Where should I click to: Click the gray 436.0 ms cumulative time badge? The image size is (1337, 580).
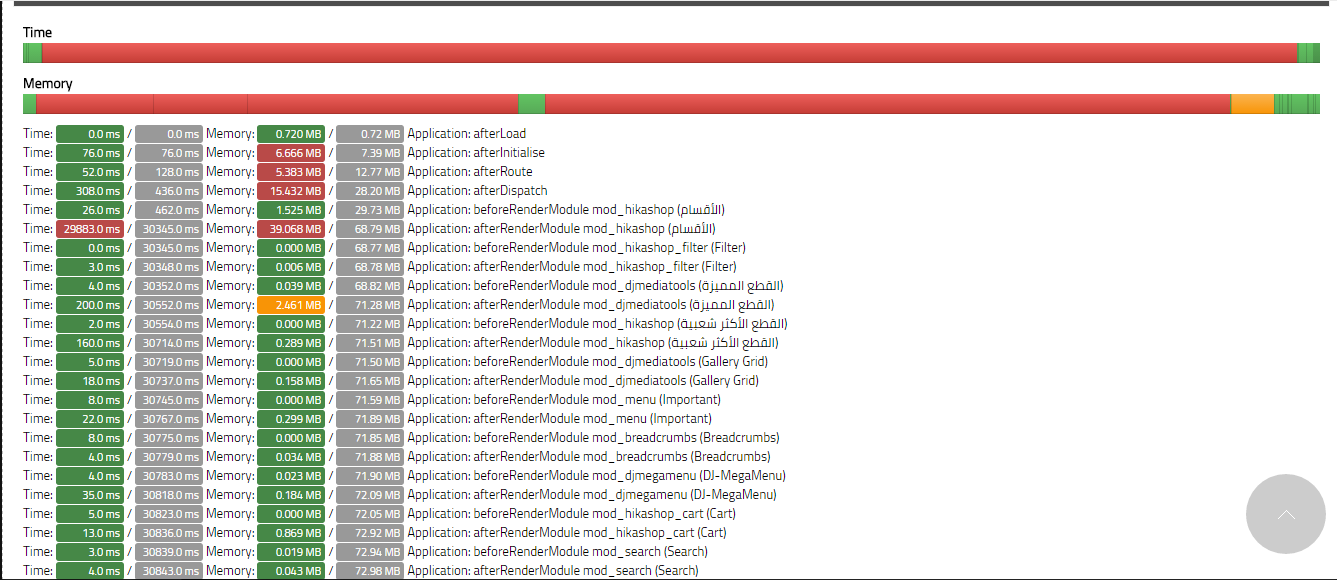click(x=169, y=191)
